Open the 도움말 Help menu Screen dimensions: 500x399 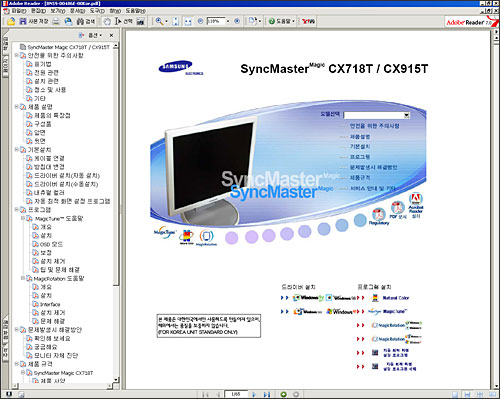point(135,11)
